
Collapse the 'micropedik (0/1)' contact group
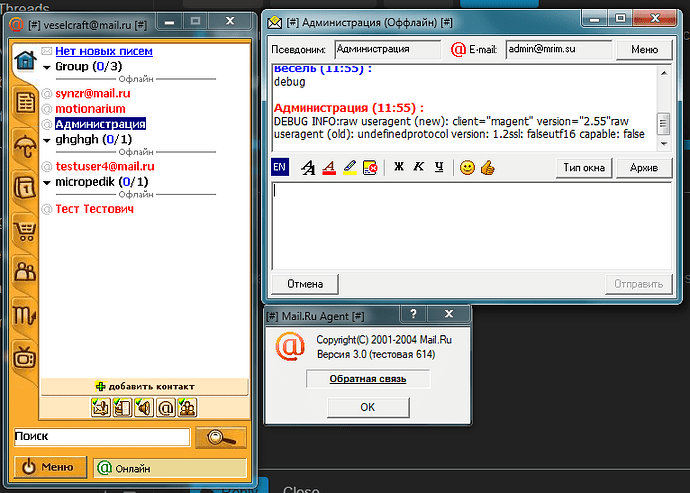tap(47, 183)
